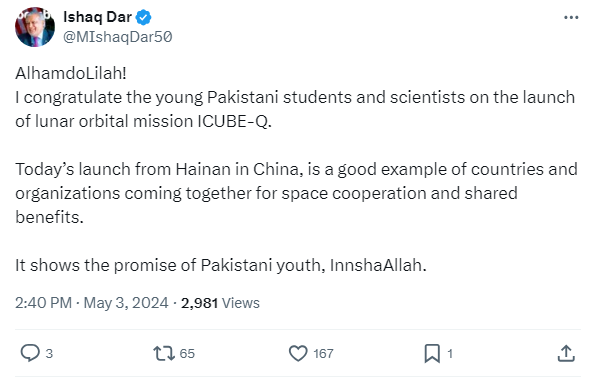The width and height of the screenshot is (591, 382).
Task: Open the three-dot more options menu
Action: (571, 17)
